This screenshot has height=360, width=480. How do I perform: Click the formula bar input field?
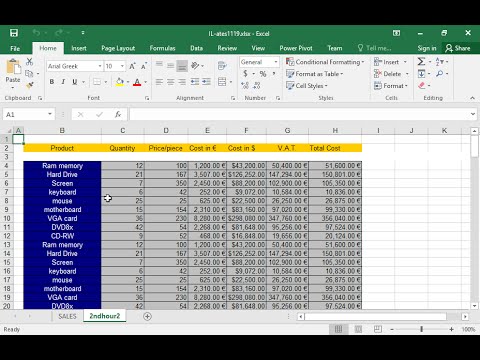pos(299,114)
